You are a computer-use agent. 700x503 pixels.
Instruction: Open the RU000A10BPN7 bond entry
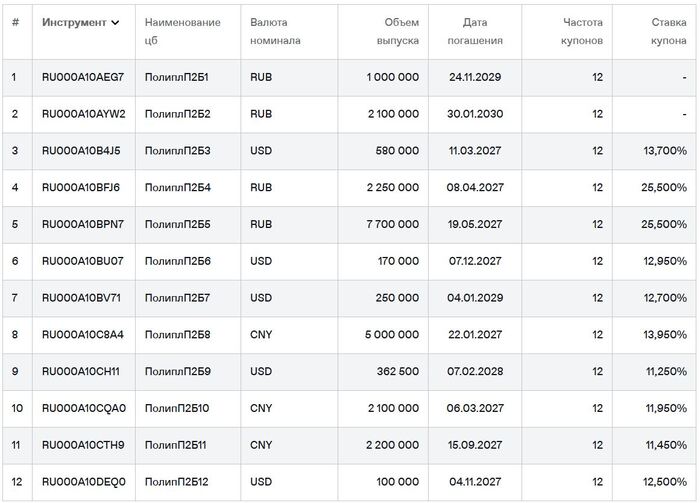point(83,225)
